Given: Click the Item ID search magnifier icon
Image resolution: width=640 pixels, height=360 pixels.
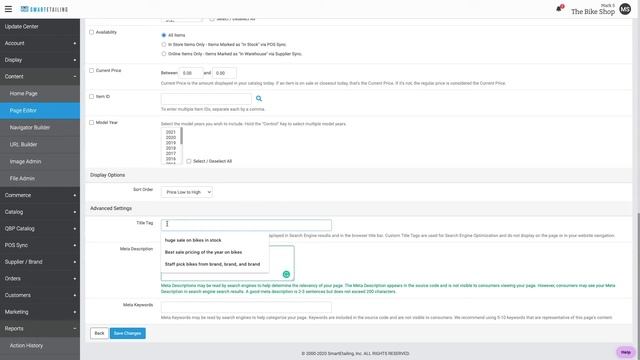Looking at the screenshot, I should tap(259, 98).
